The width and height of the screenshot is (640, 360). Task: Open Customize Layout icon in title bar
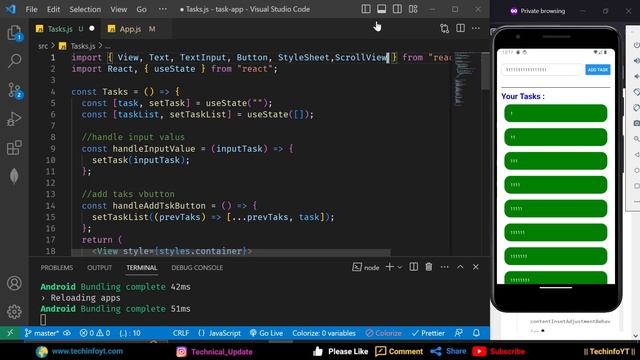413,9
